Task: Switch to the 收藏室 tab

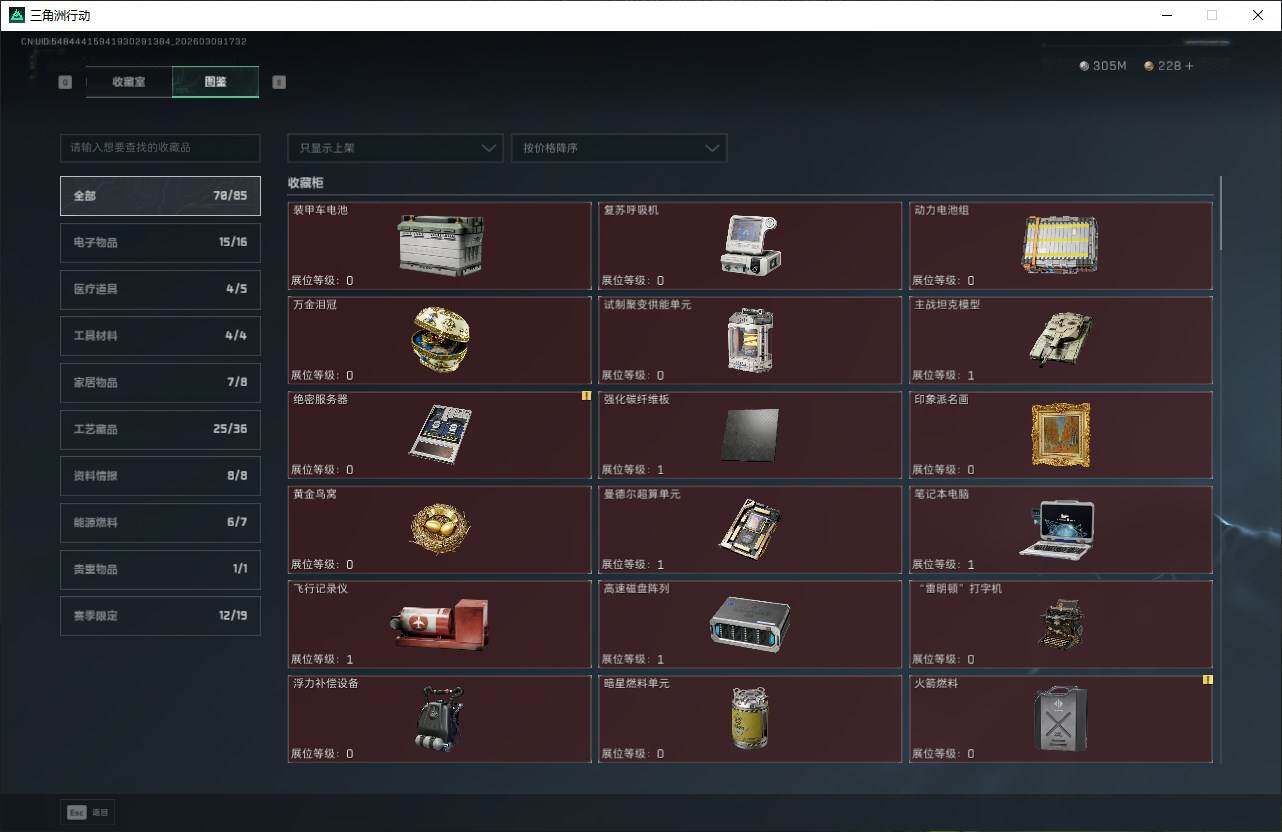Action: coord(128,82)
